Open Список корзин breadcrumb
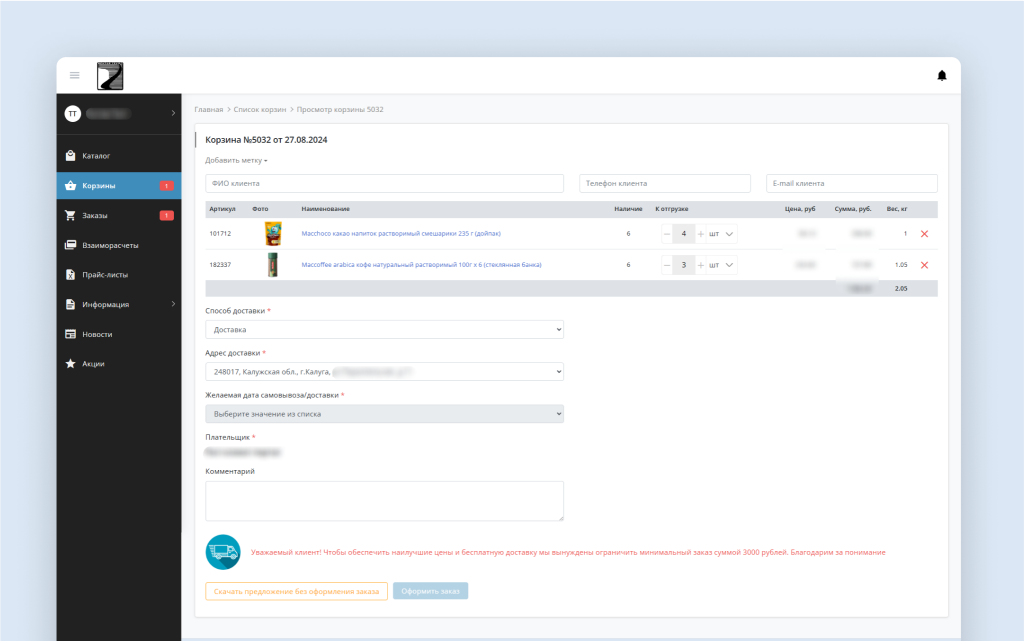The height and width of the screenshot is (641, 1024). pyautogui.click(x=260, y=110)
